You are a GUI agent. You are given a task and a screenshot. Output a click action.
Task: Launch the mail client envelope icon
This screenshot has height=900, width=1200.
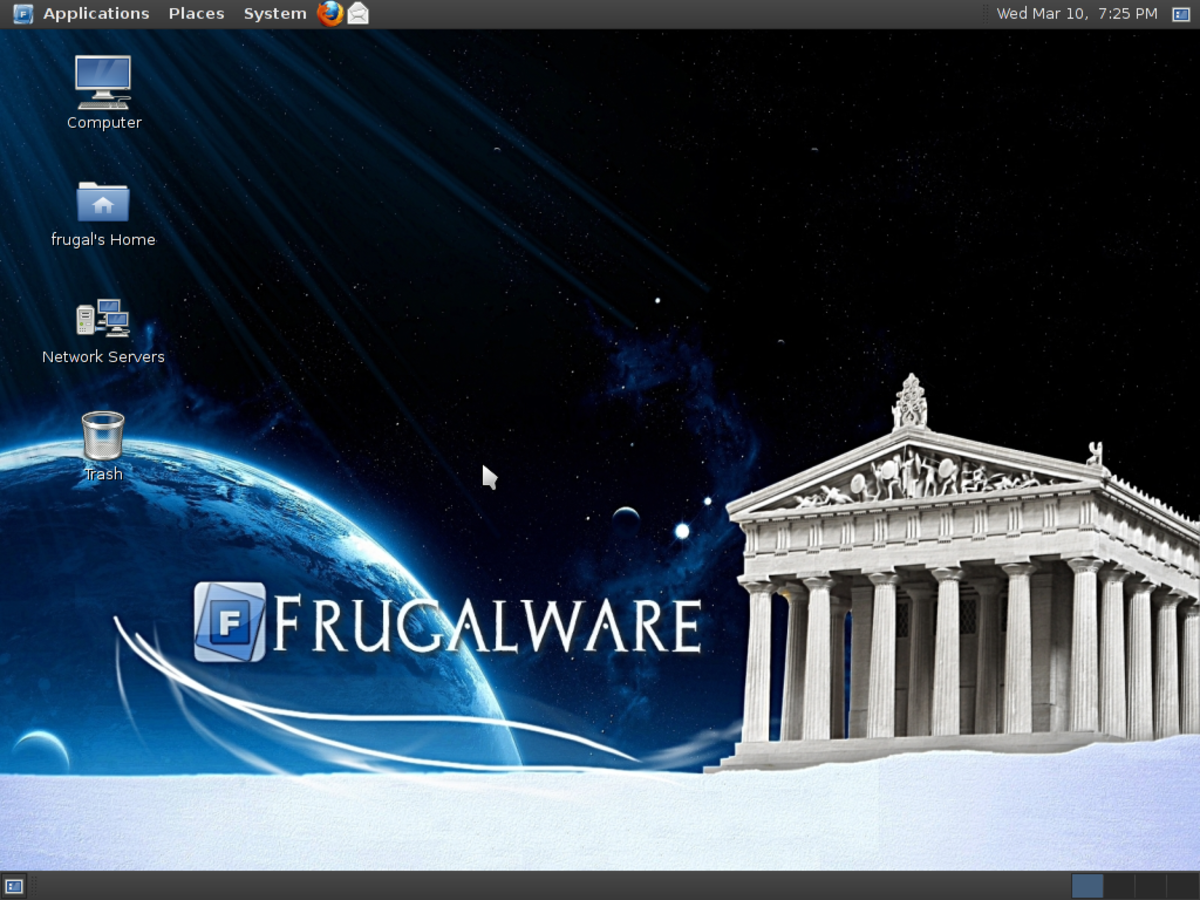pyautogui.click(x=358, y=14)
